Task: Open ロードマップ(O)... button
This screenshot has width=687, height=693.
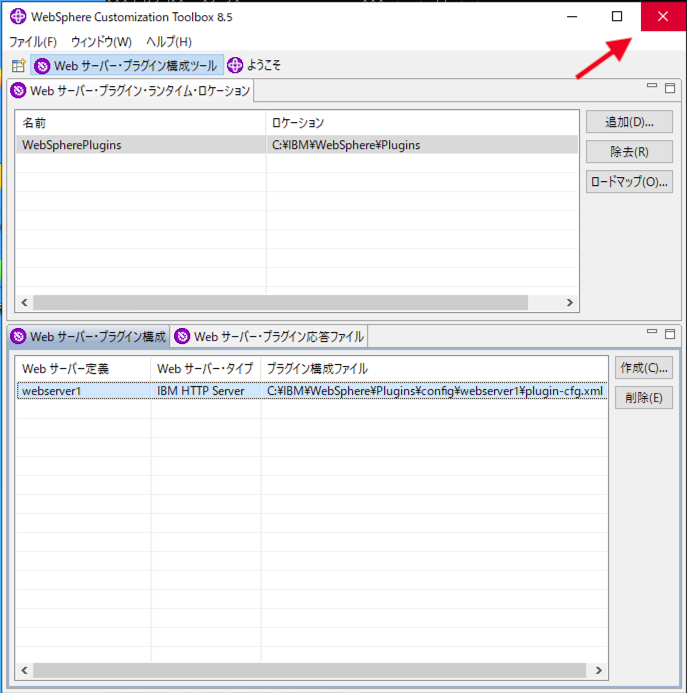Action: (629, 182)
